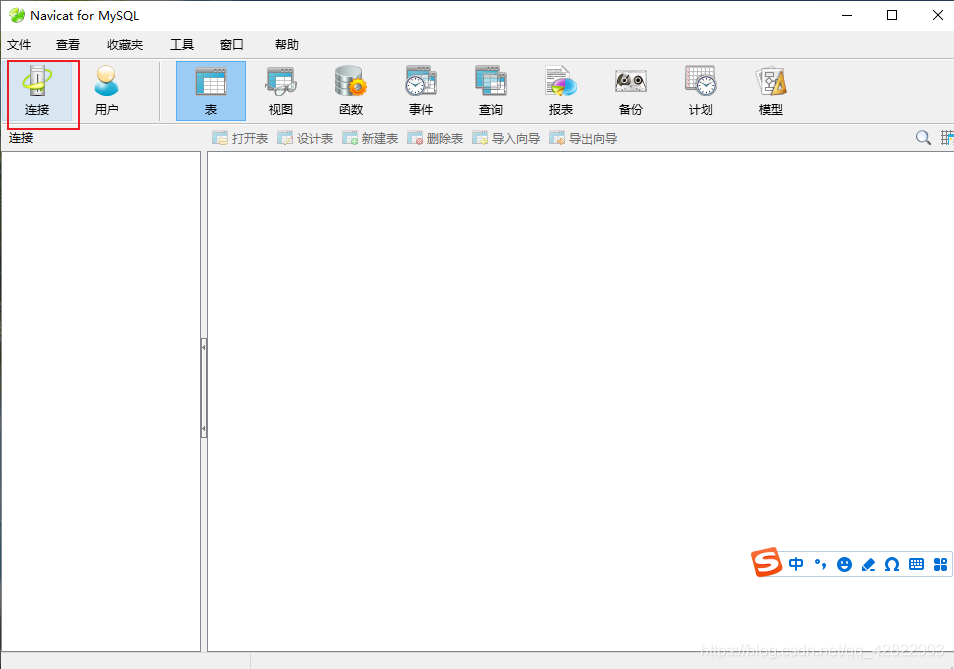Open the 查询 (Query) icon
Screen dimensions: 954x669
491,91
